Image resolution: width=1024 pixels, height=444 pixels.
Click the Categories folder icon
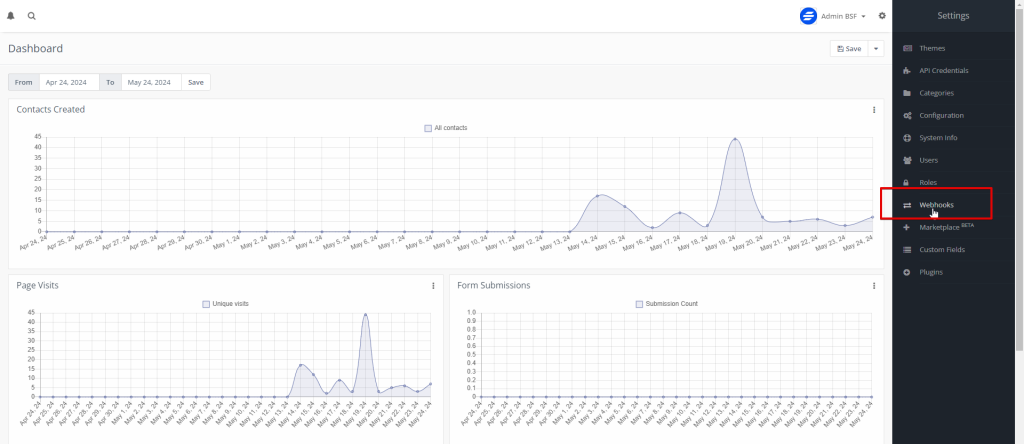907,93
